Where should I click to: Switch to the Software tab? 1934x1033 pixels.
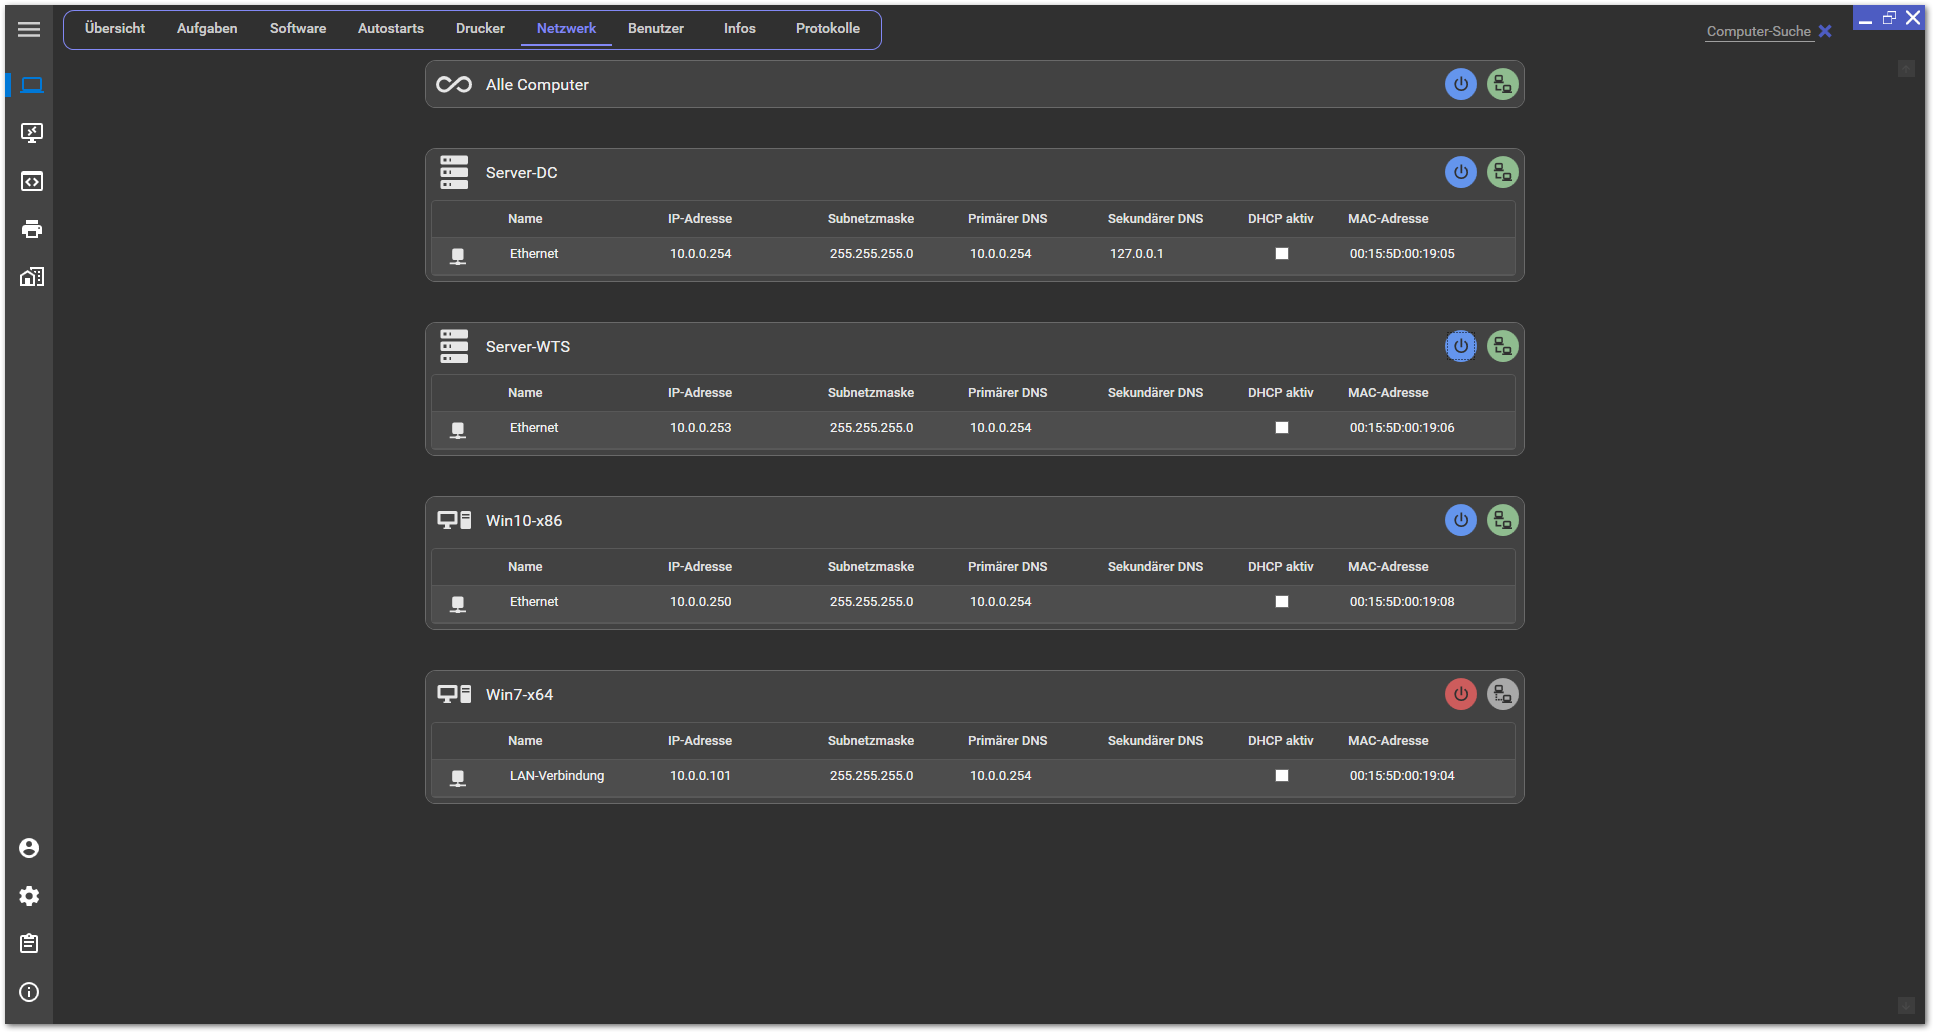(x=298, y=29)
